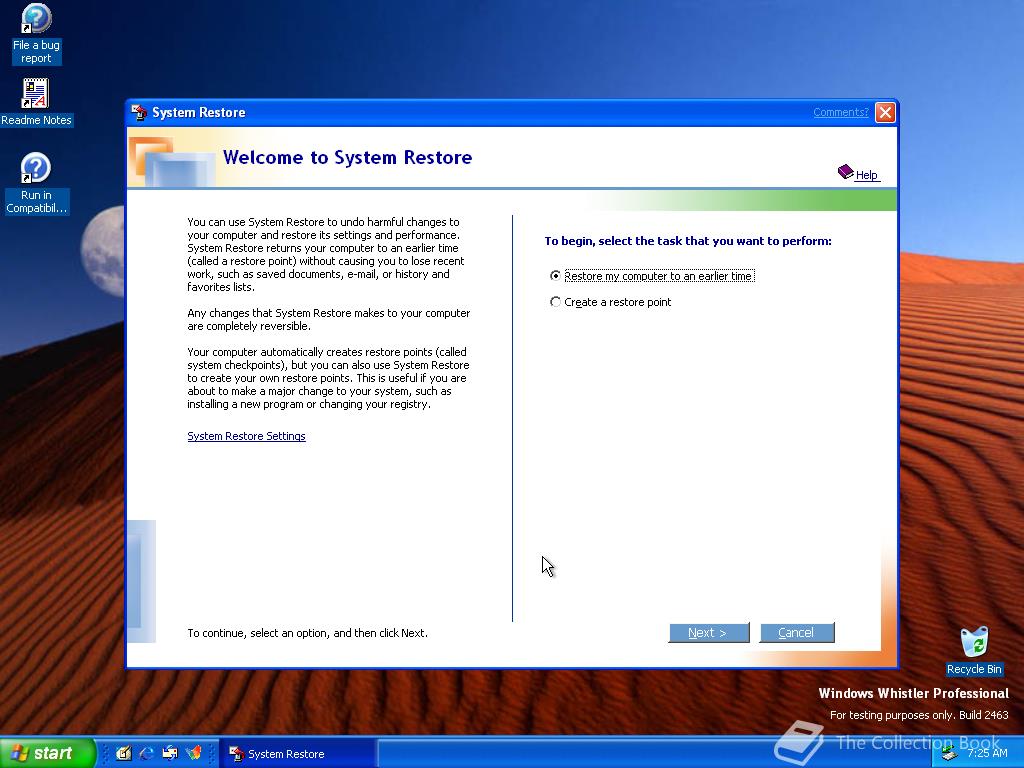
Task: Click the Help book icon
Action: click(x=846, y=172)
